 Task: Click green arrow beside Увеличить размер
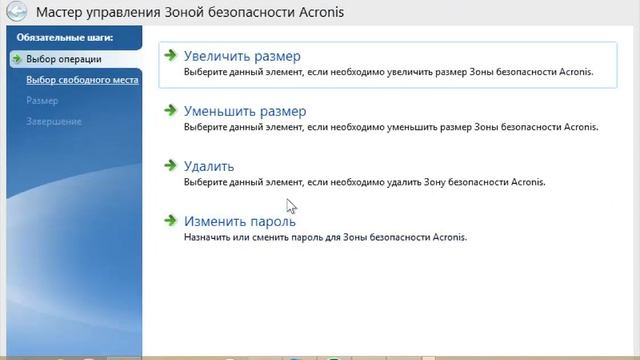(170, 55)
